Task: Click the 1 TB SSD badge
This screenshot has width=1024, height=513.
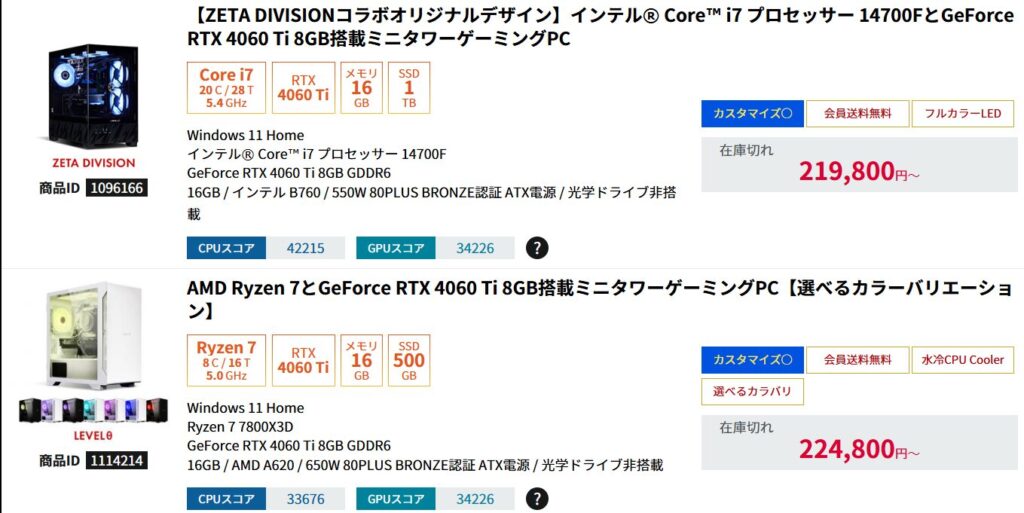Action: pos(409,87)
